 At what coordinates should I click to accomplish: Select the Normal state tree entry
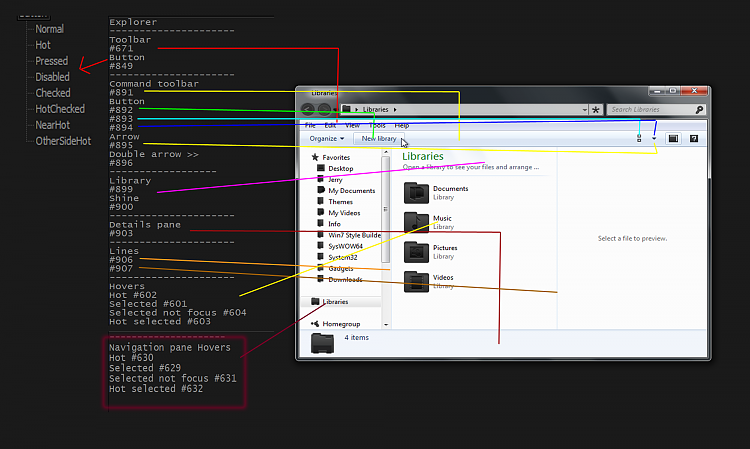tap(49, 29)
